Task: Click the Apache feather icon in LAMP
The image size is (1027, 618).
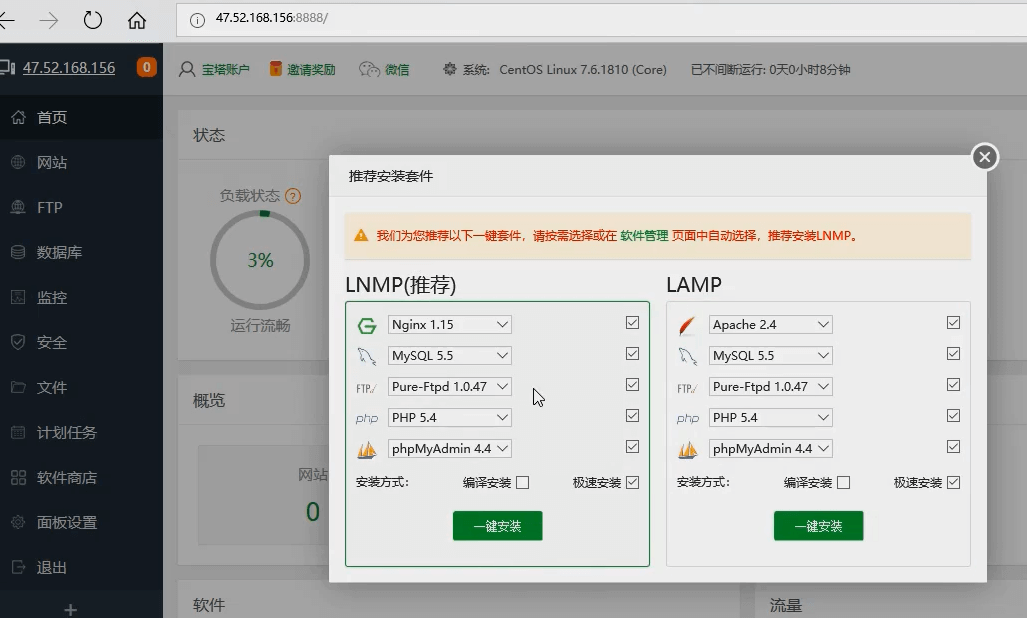Action: [687, 325]
